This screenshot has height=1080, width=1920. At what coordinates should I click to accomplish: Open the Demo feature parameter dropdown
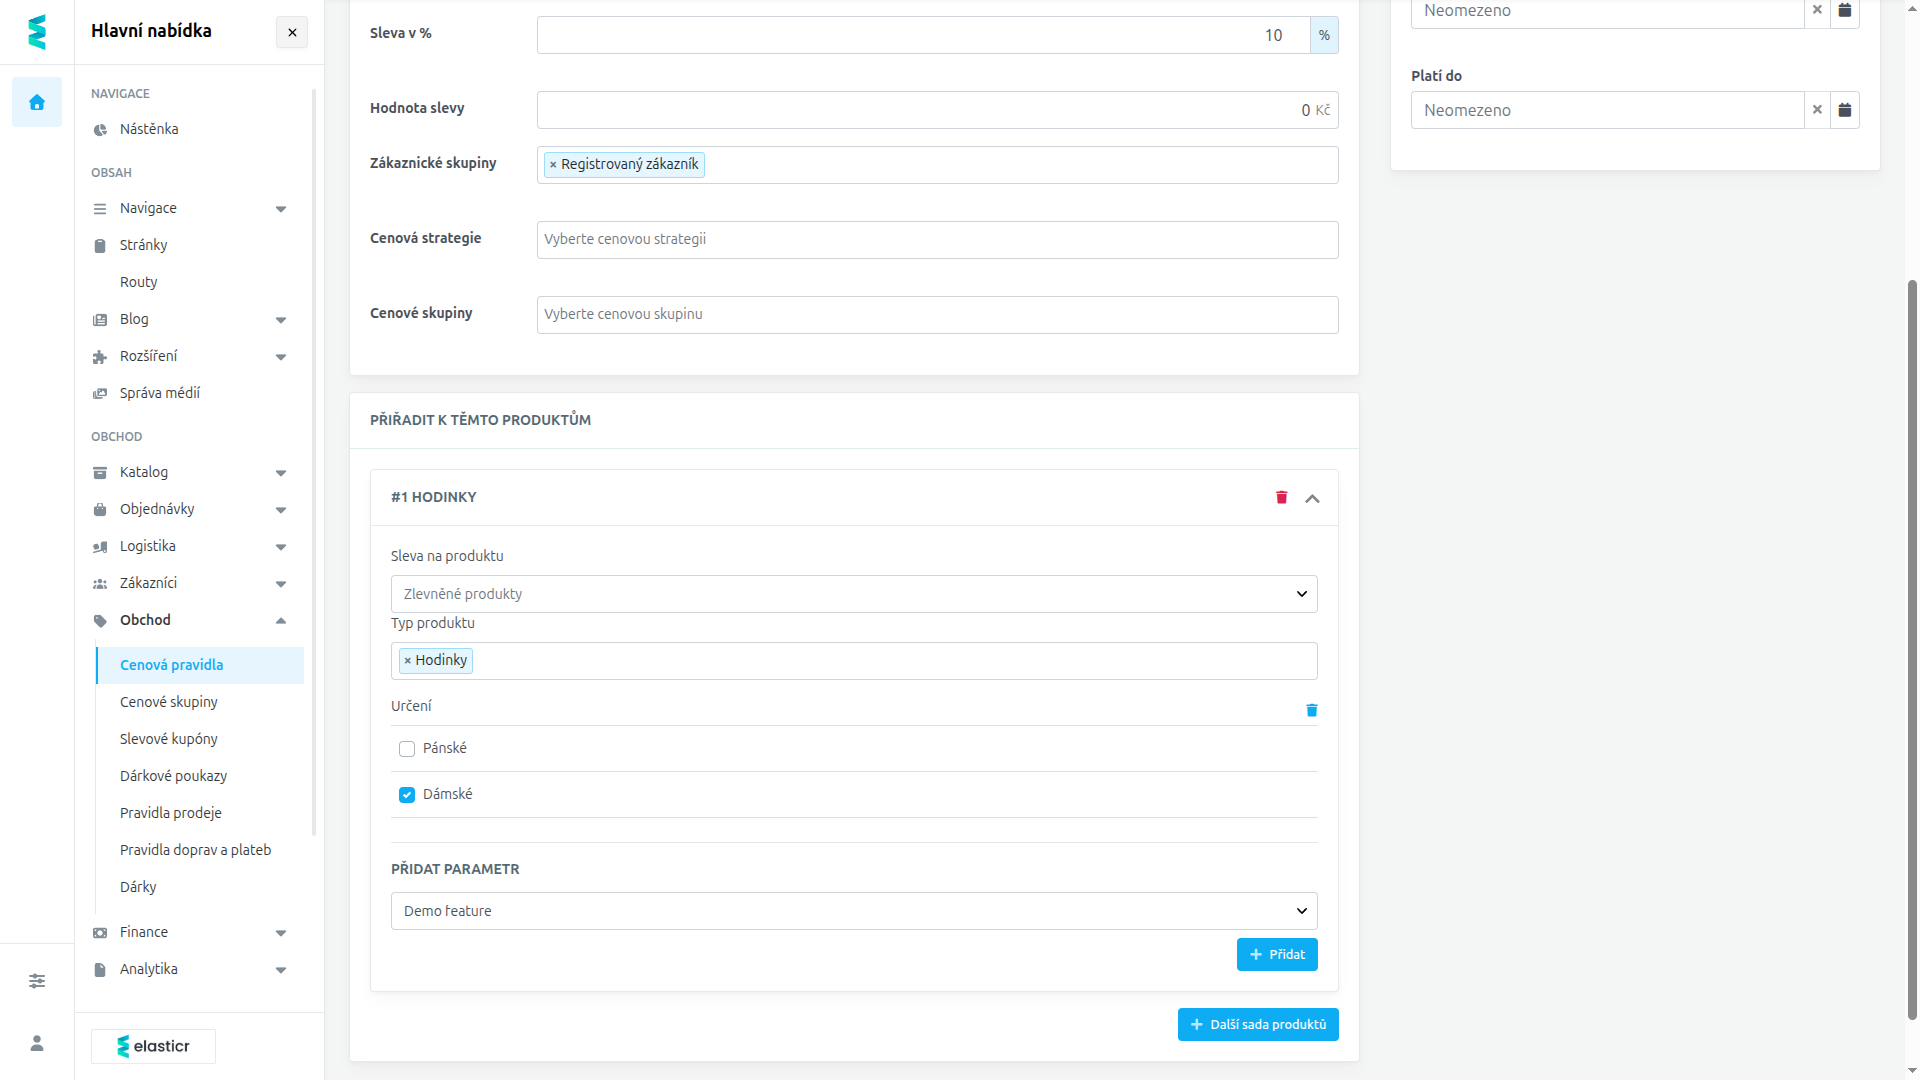854,911
